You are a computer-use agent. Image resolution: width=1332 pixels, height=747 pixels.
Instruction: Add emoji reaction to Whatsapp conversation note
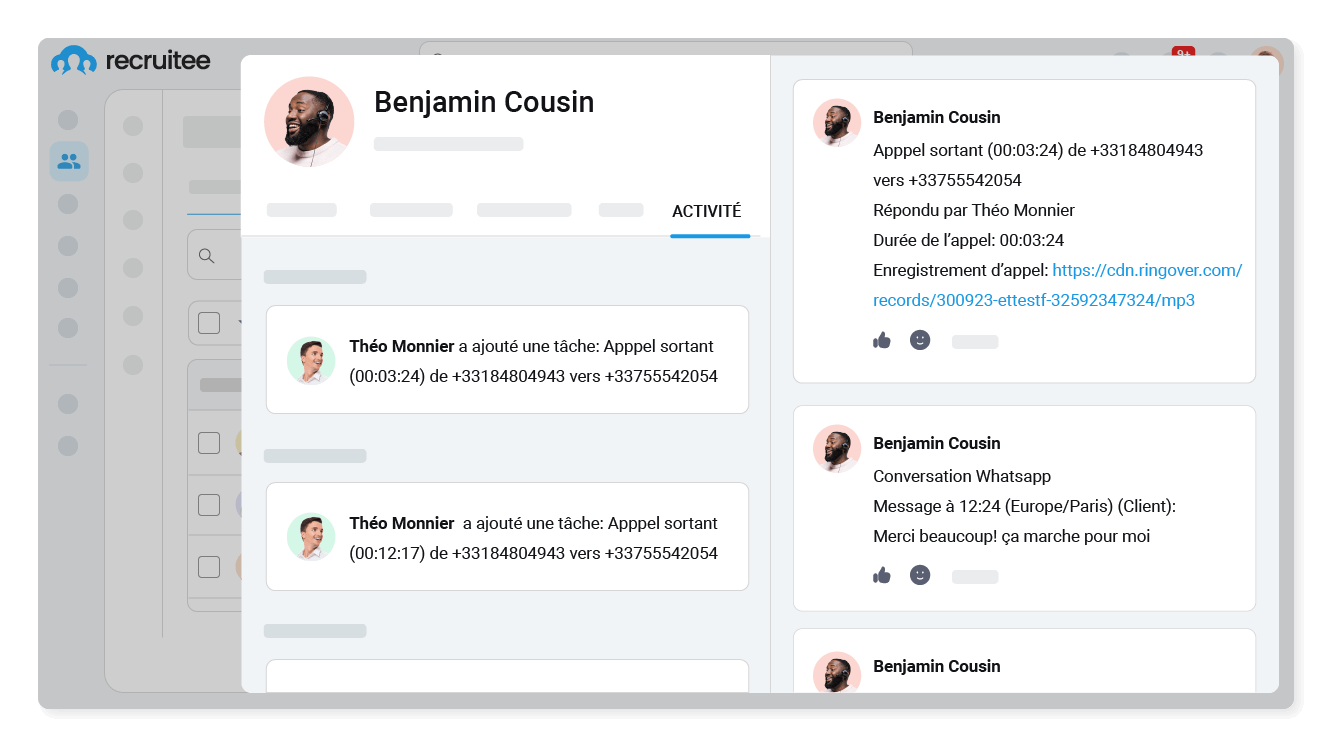920,575
